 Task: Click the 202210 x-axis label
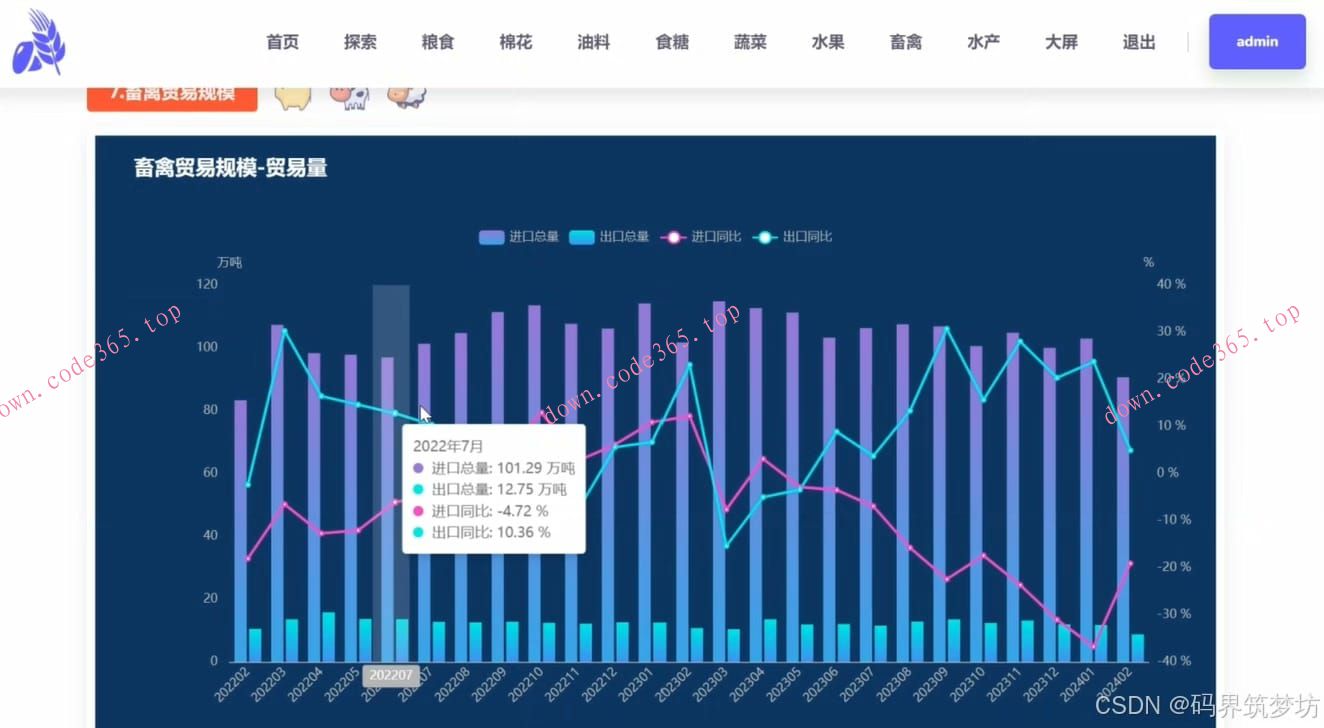528,684
